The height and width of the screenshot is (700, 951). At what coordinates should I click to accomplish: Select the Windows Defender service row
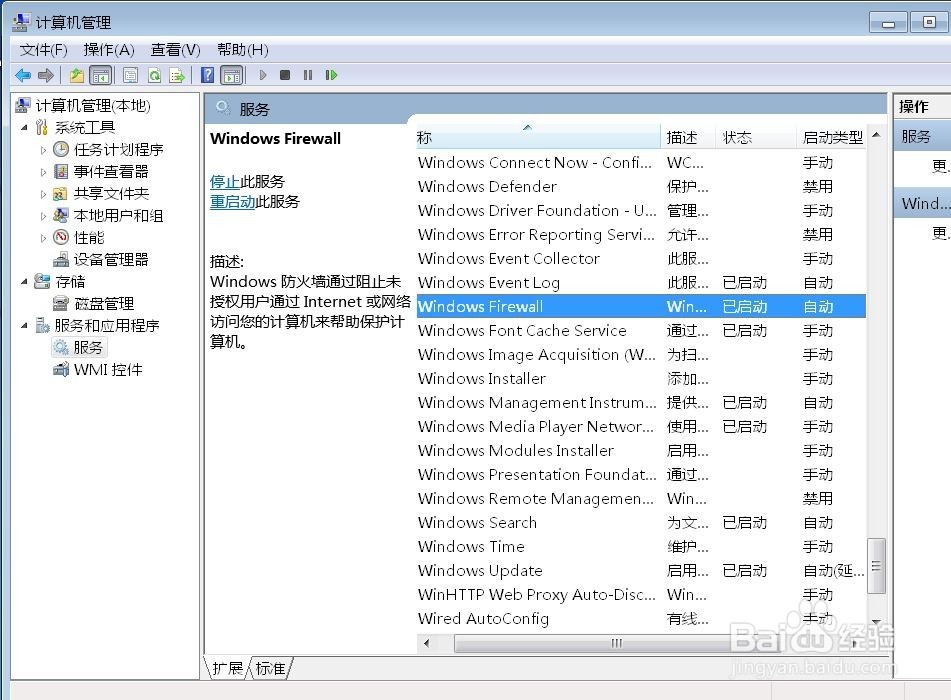[641, 187]
